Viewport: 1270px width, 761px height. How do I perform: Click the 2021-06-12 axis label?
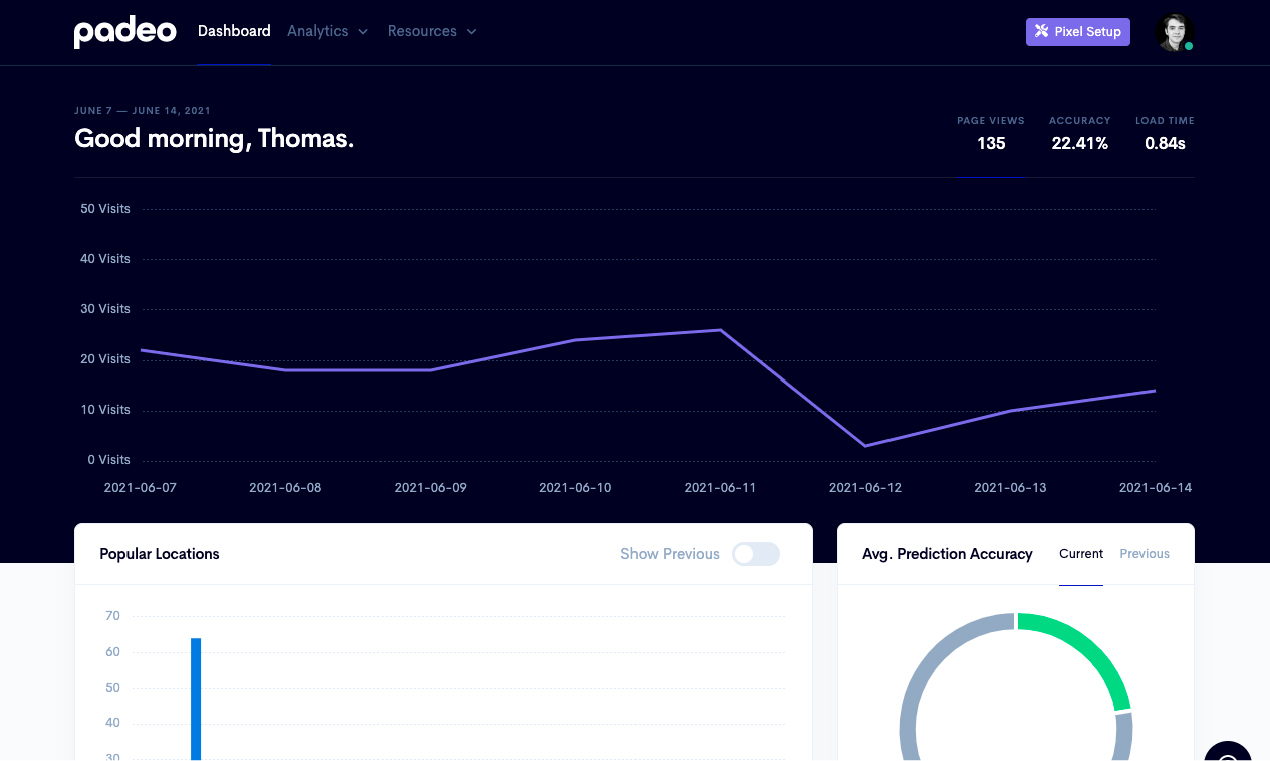865,488
